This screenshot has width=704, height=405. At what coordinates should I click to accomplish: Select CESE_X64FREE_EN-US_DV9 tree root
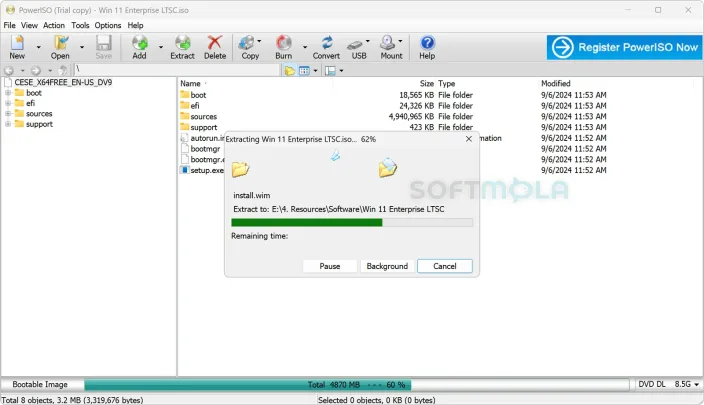(x=63, y=82)
